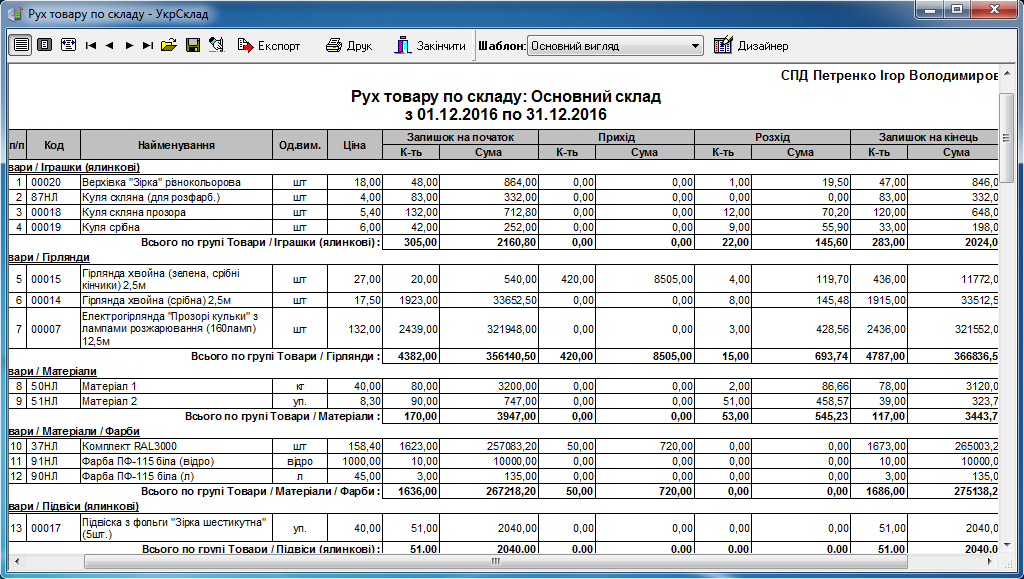Image resolution: width=1024 pixels, height=579 pixels.
Task: Close report via Закінчити button
Action: click(x=430, y=46)
